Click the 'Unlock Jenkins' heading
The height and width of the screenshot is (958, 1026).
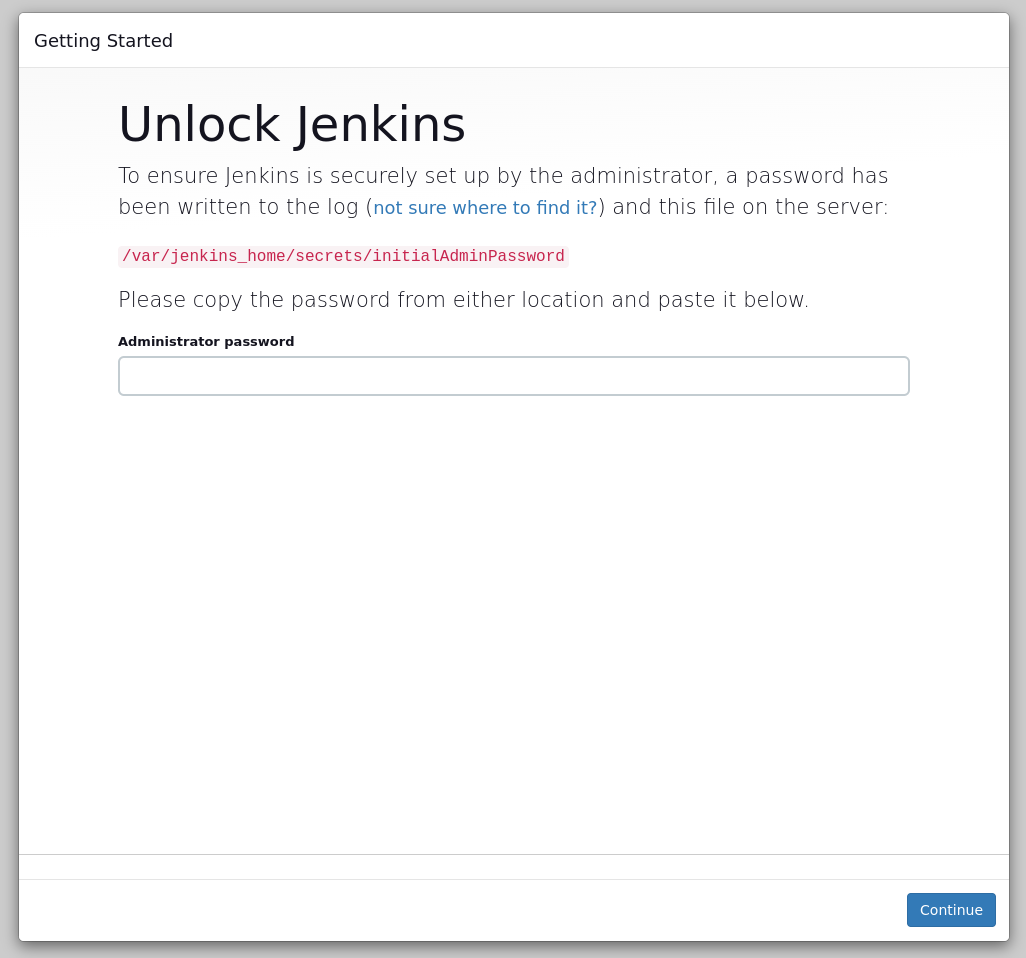point(291,125)
